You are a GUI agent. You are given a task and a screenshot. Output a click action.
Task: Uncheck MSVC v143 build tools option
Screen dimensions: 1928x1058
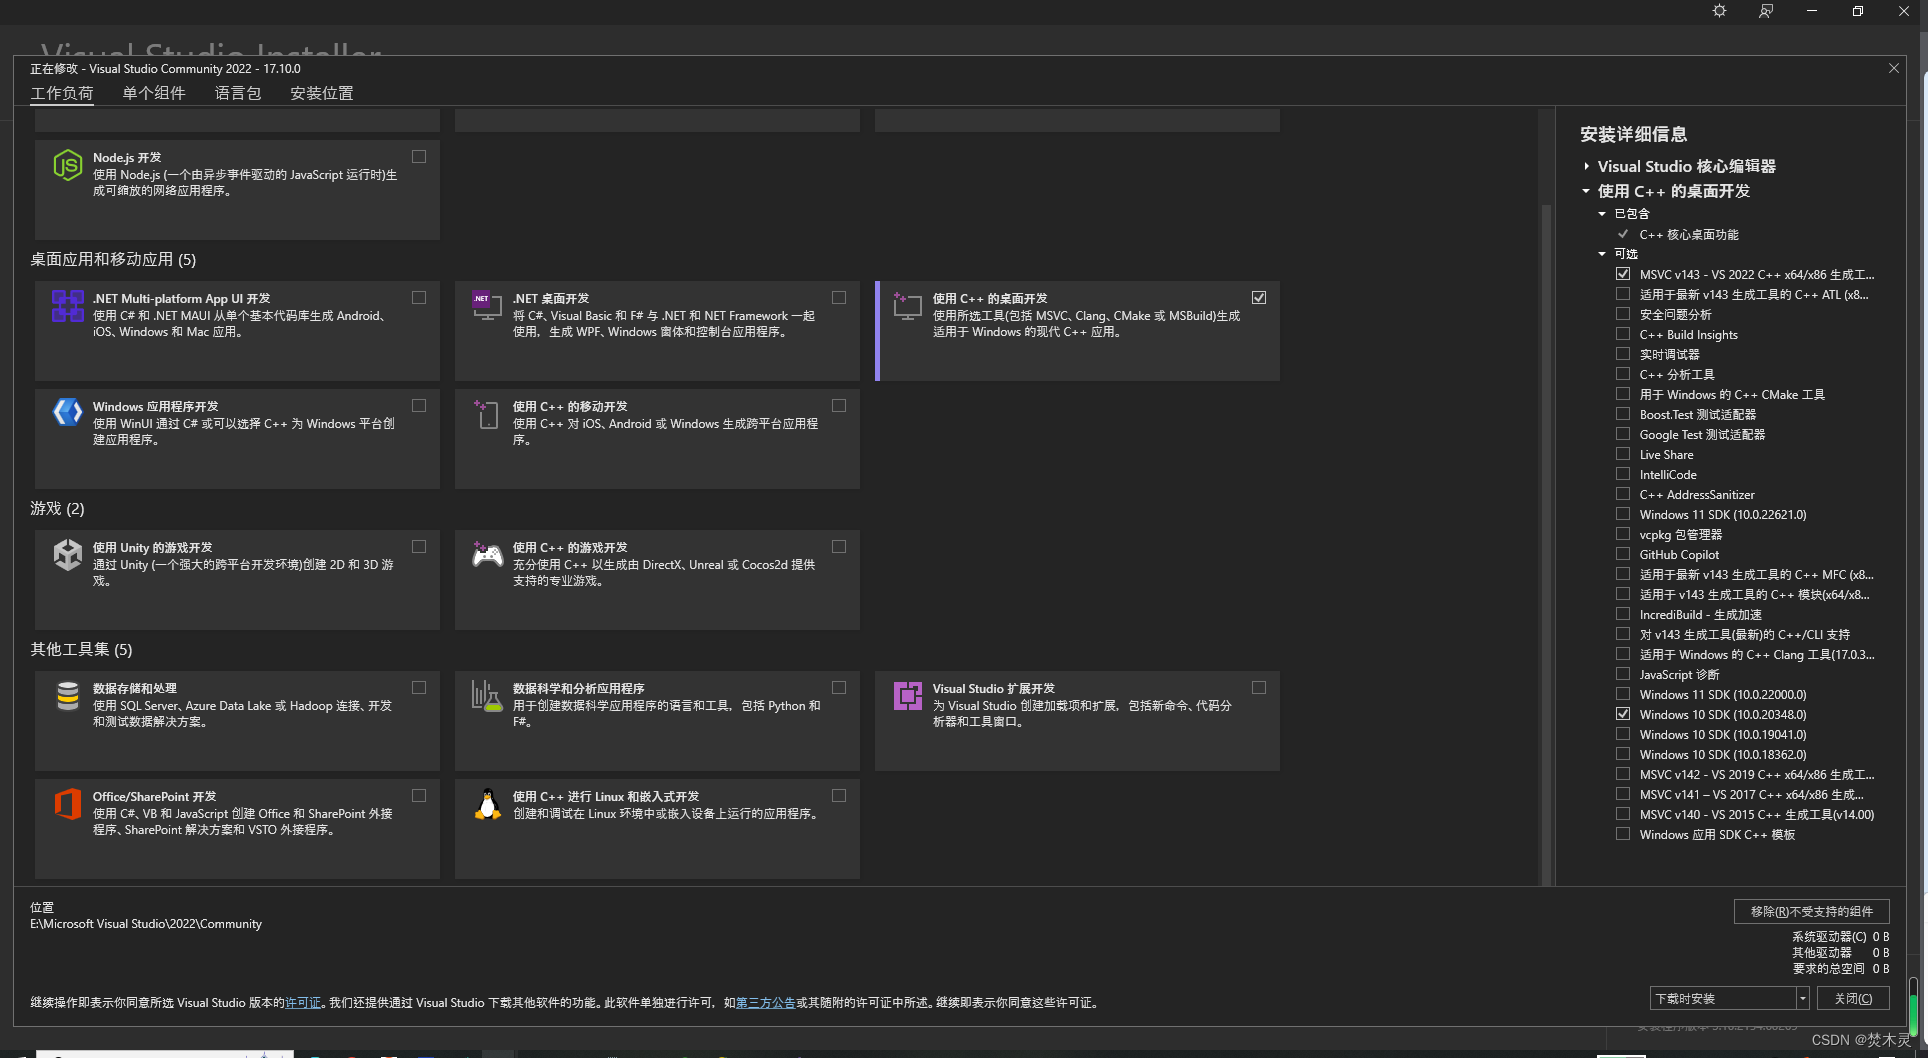(x=1623, y=274)
